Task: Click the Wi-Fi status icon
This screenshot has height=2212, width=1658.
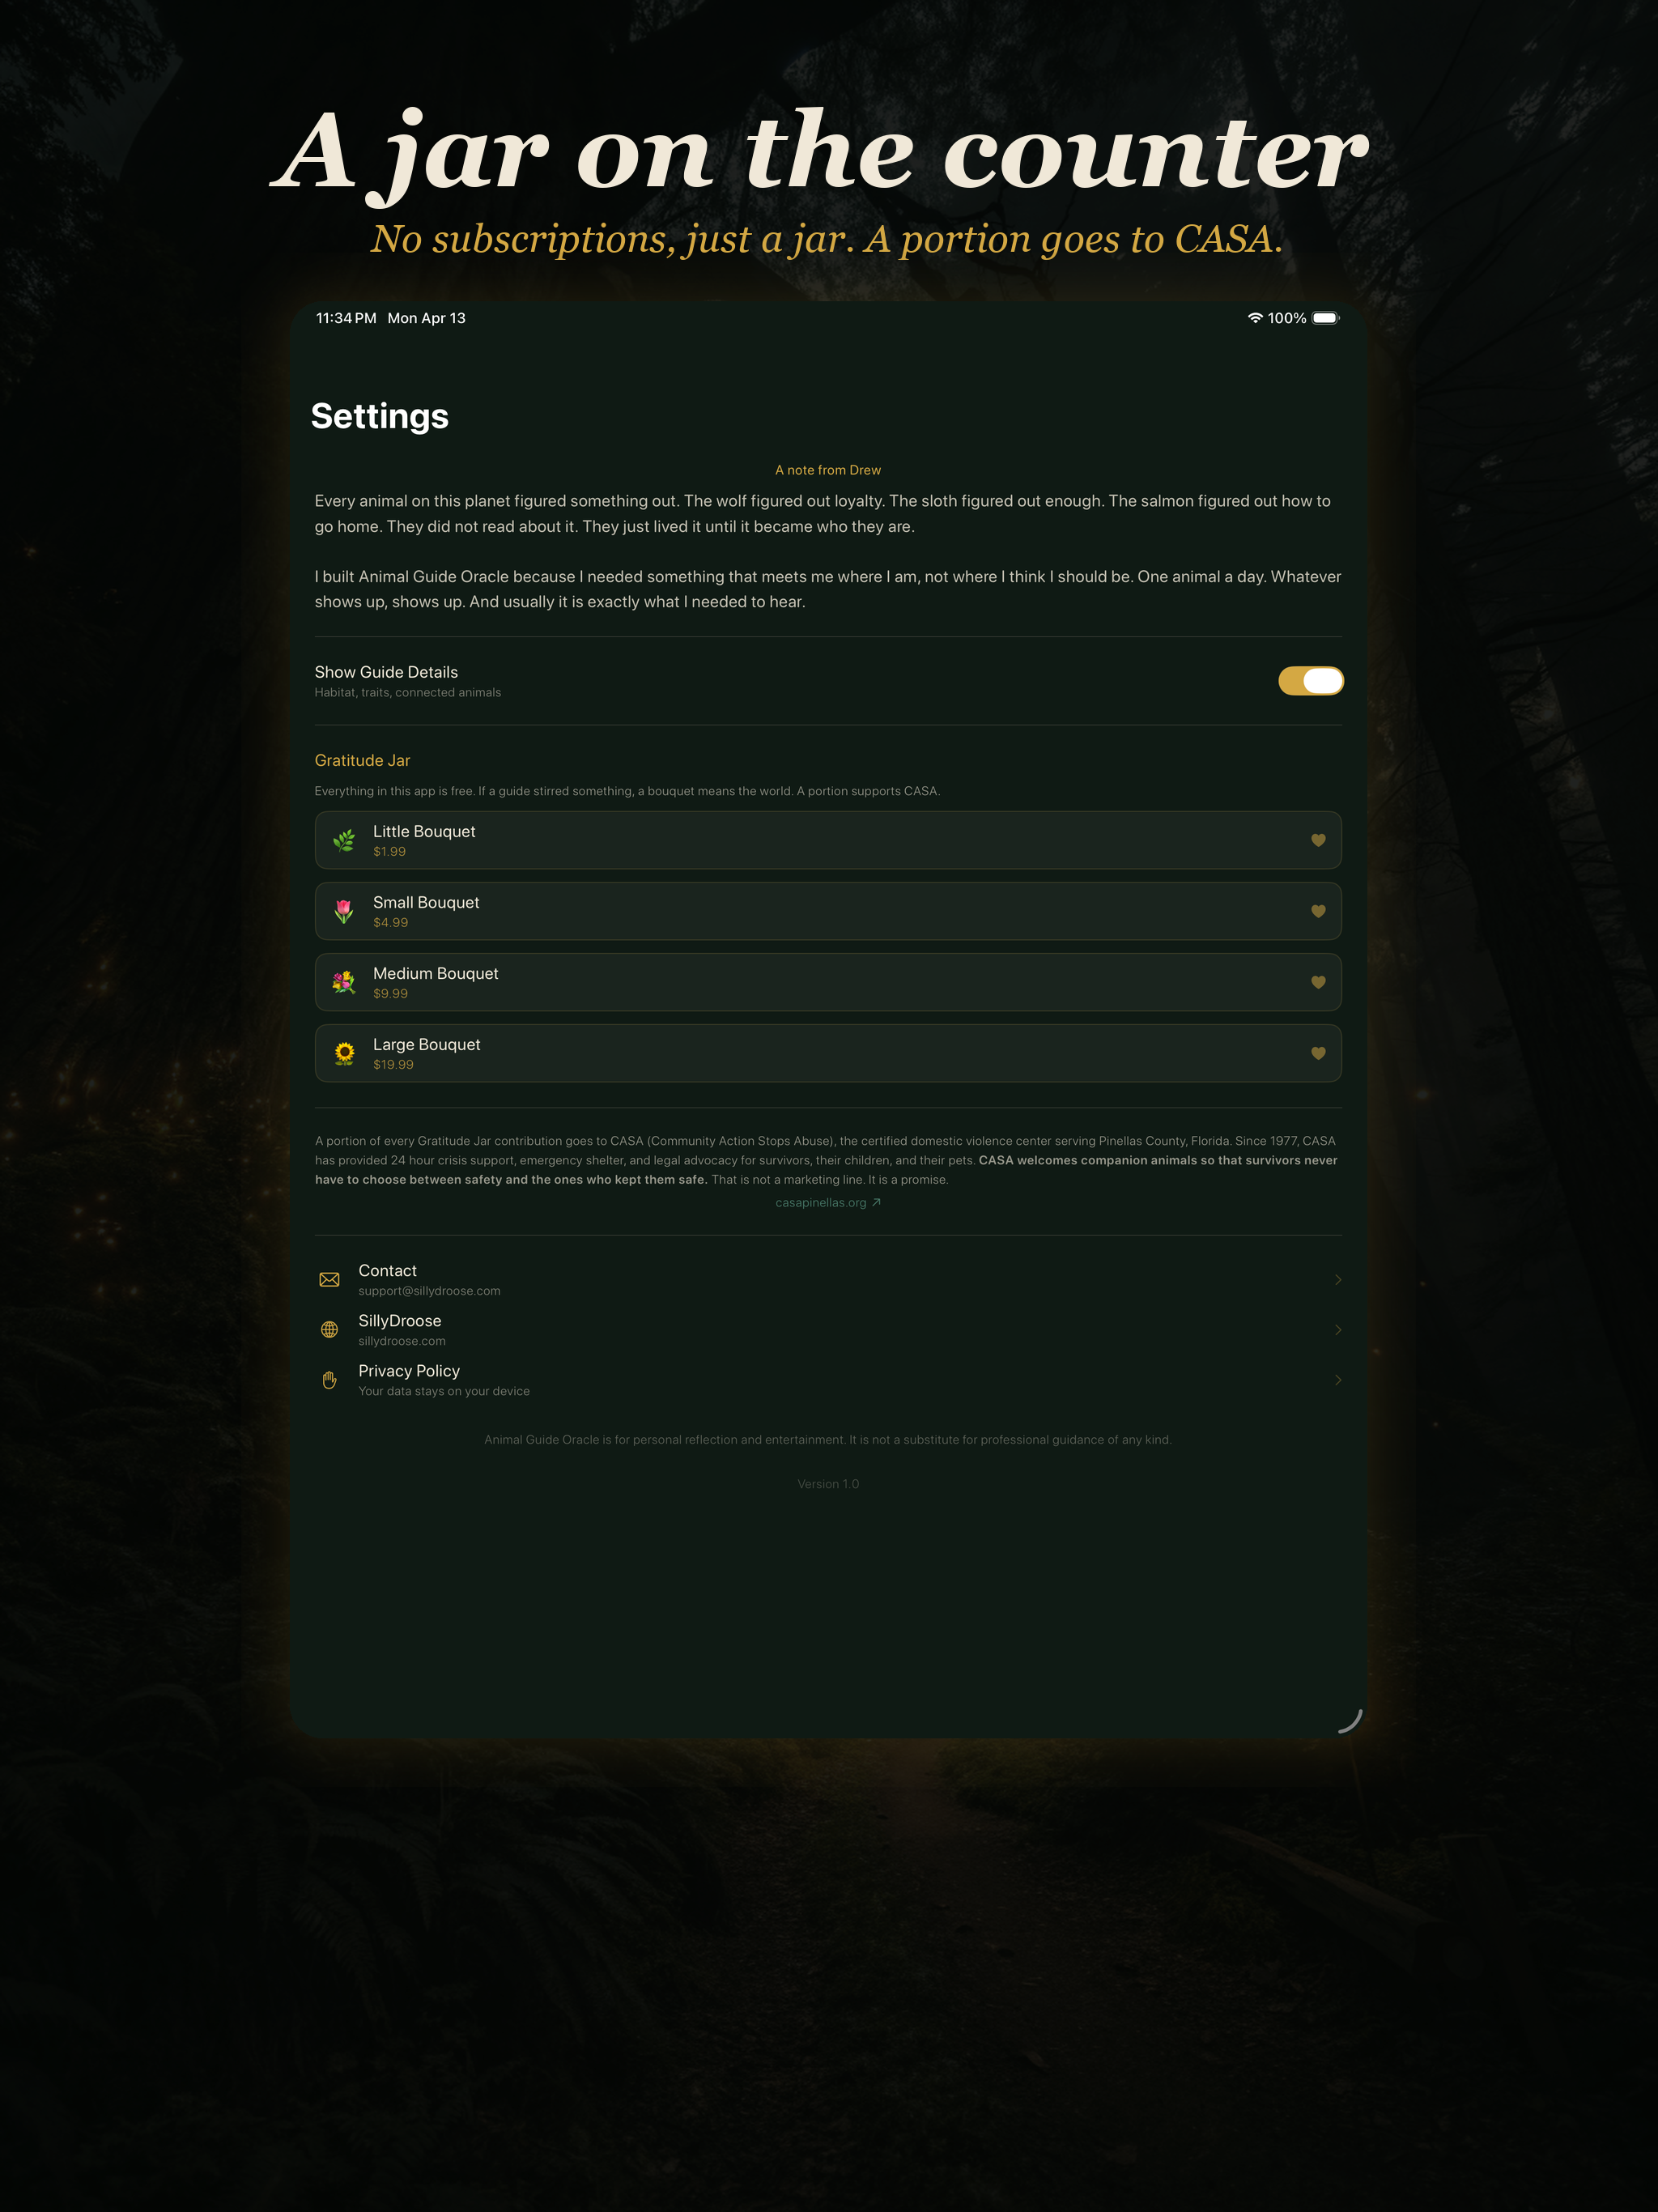Action: click(1255, 318)
